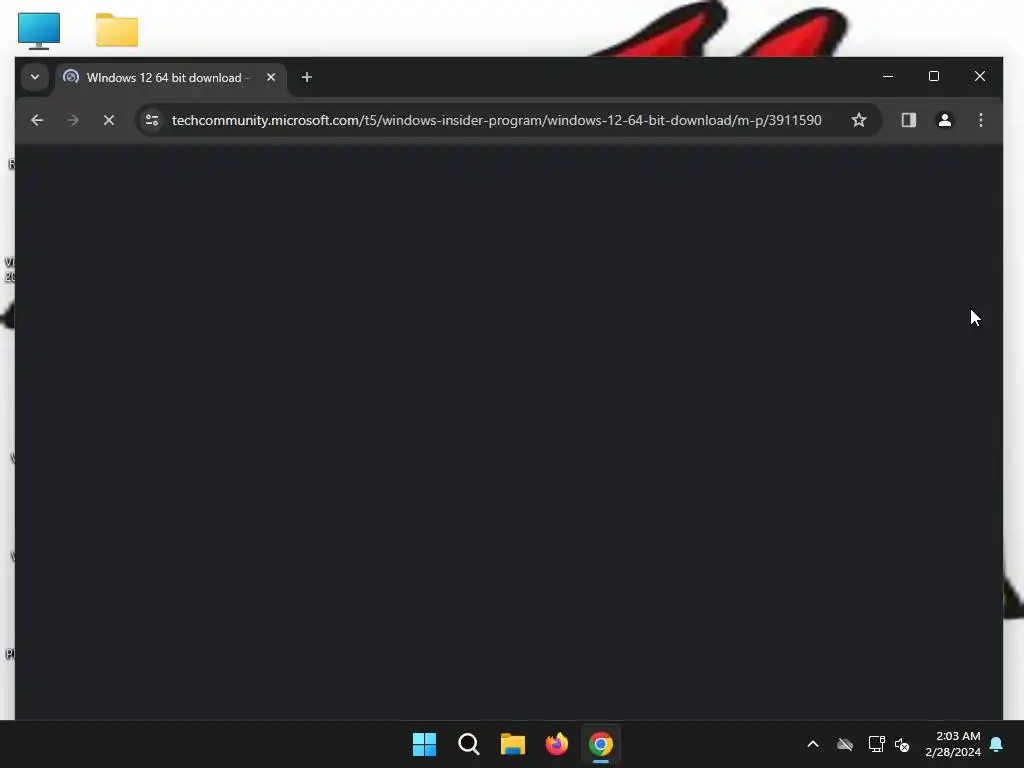This screenshot has width=1024, height=768.
Task: Launch Firefox from the taskbar
Action: (x=557, y=744)
